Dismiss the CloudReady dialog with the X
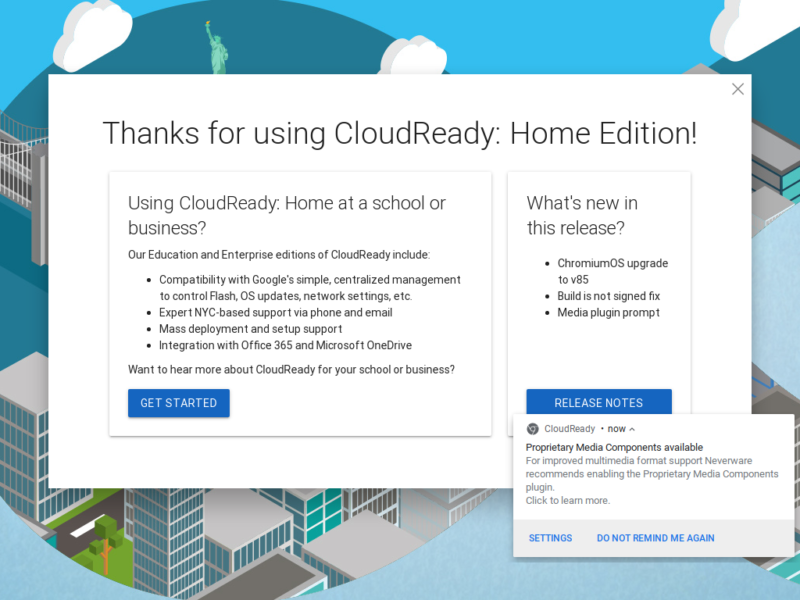 click(738, 89)
